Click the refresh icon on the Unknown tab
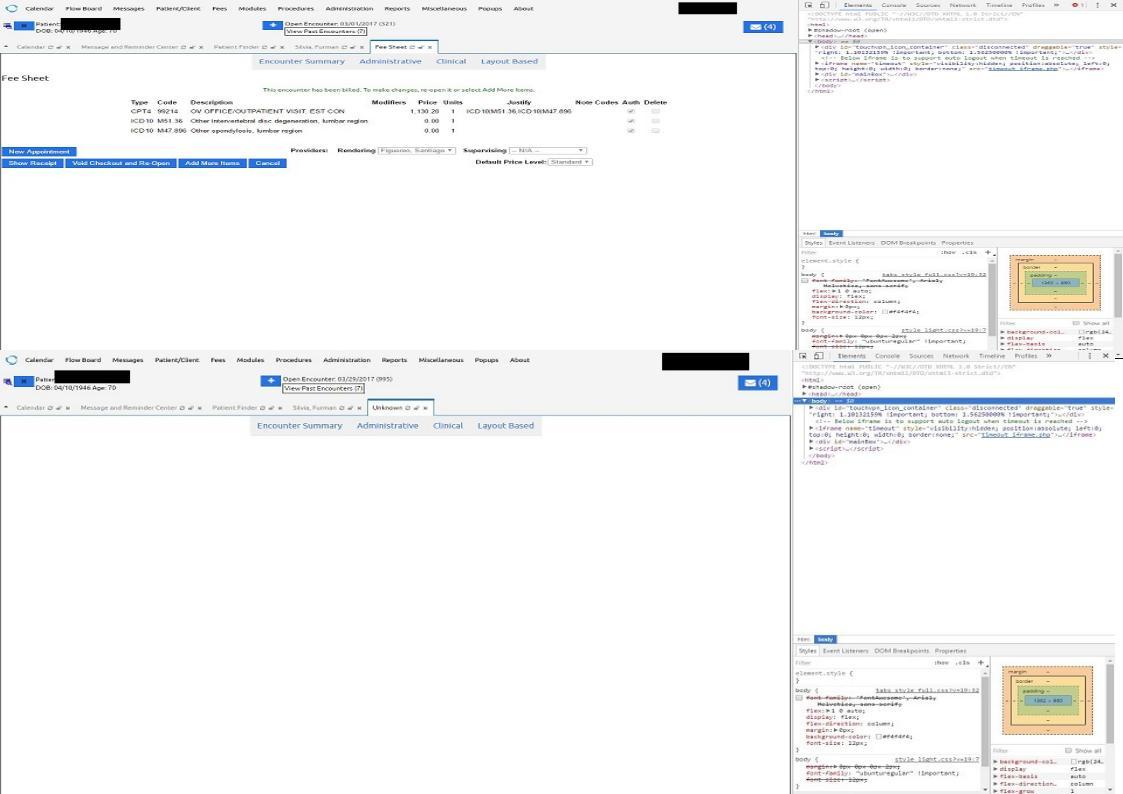The height and width of the screenshot is (794, 1123). [408, 408]
